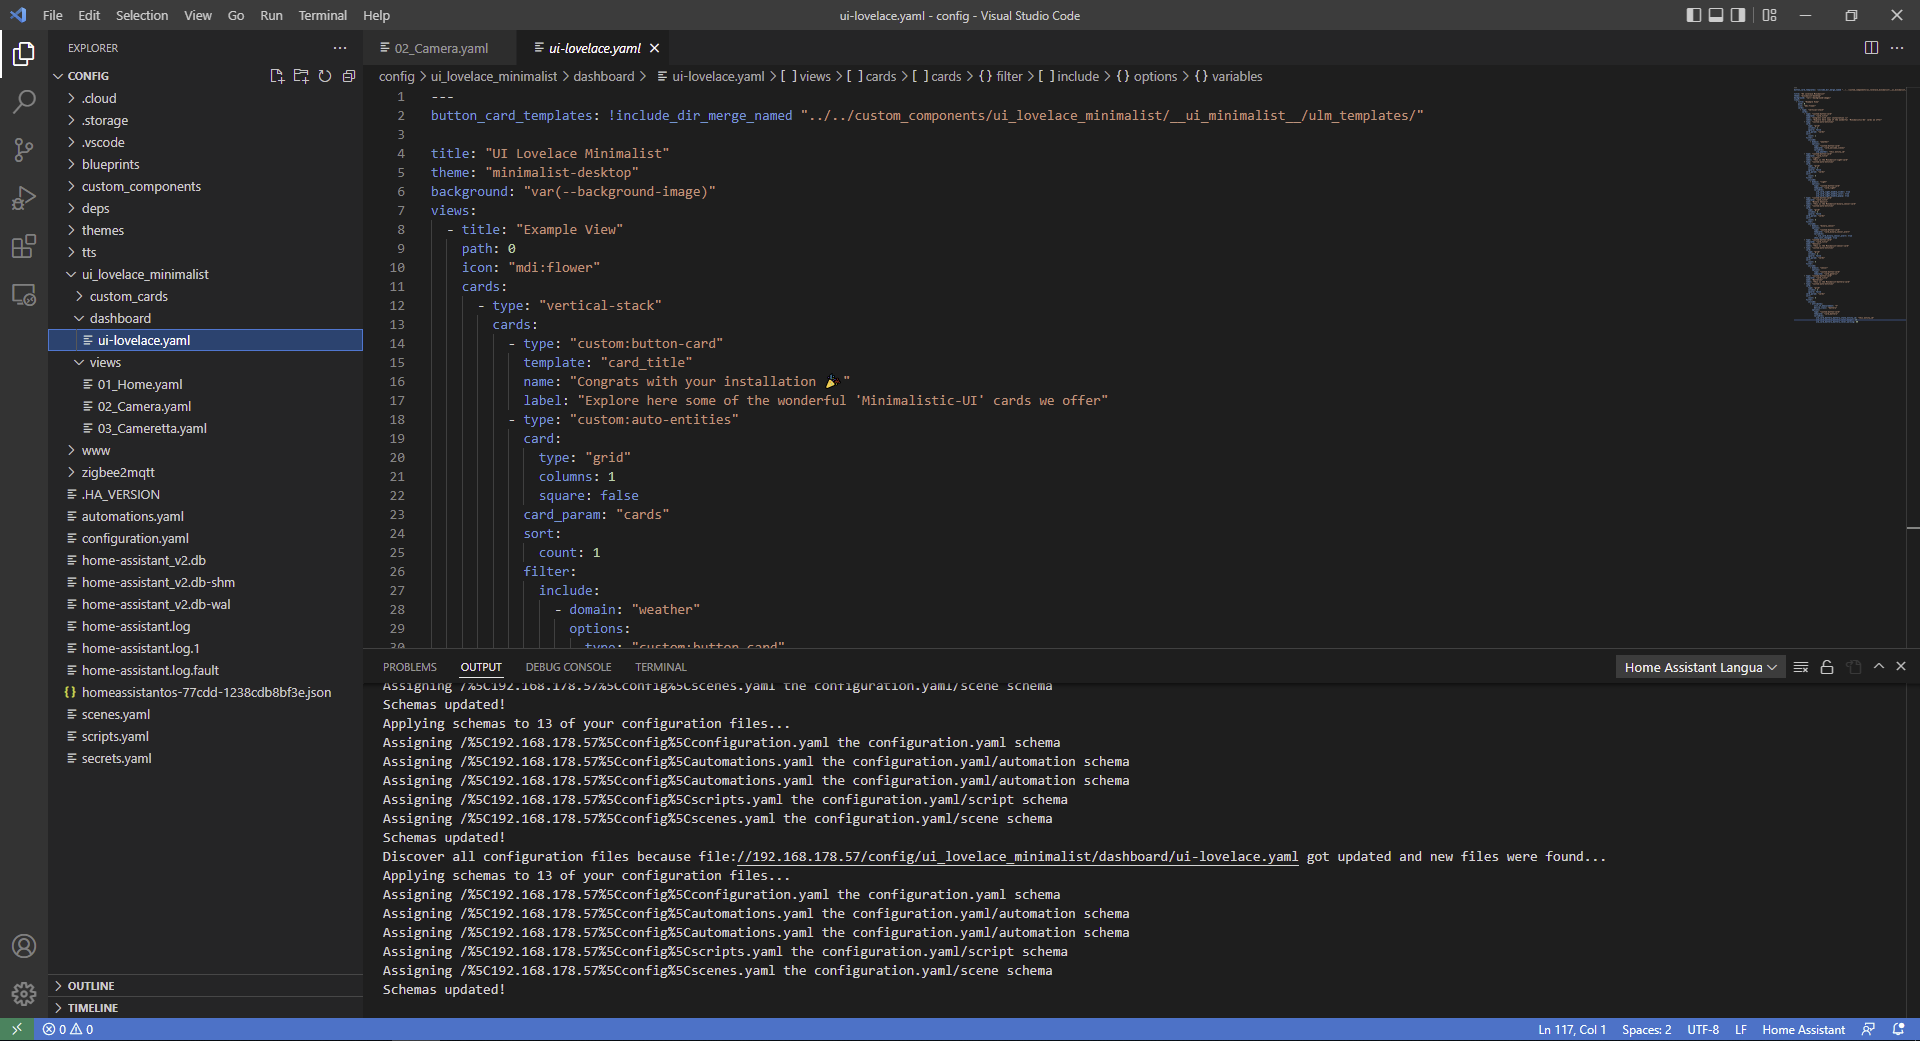Viewport: 1920px width, 1041px height.
Task: Toggle the bottom panel layout button
Action: tap(1716, 15)
